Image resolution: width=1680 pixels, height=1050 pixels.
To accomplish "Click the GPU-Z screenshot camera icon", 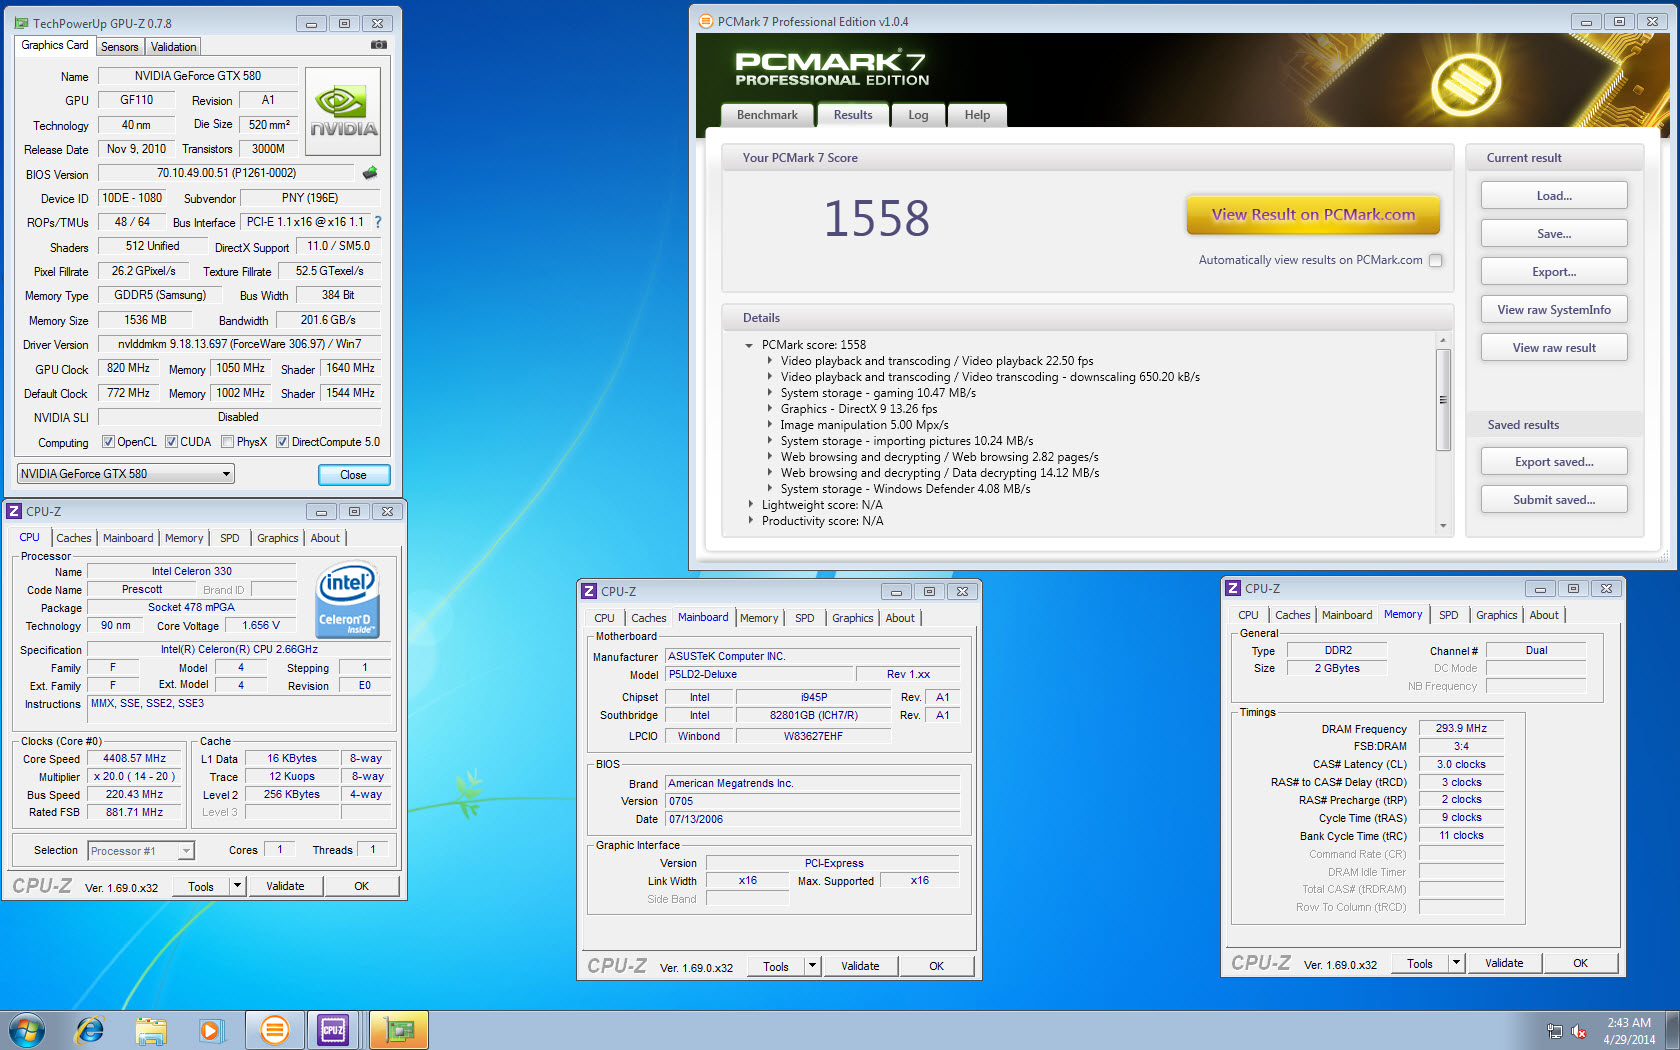I will (378, 45).
